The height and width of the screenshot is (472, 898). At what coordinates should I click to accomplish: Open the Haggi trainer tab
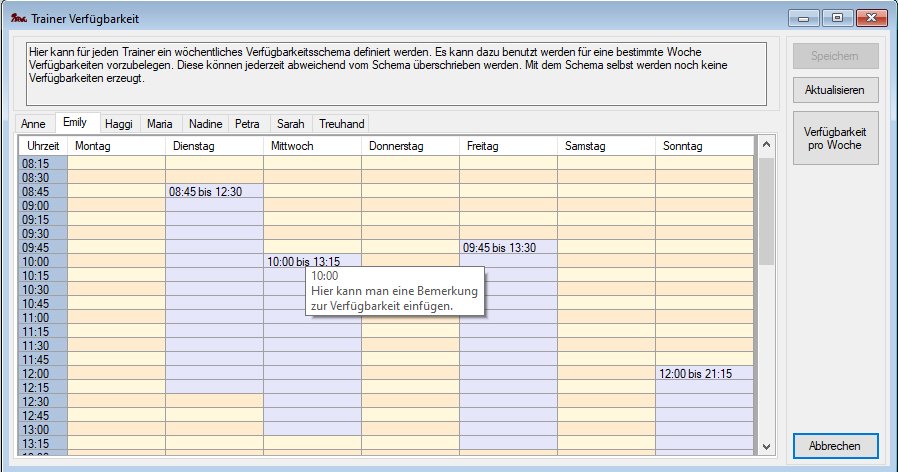118,124
